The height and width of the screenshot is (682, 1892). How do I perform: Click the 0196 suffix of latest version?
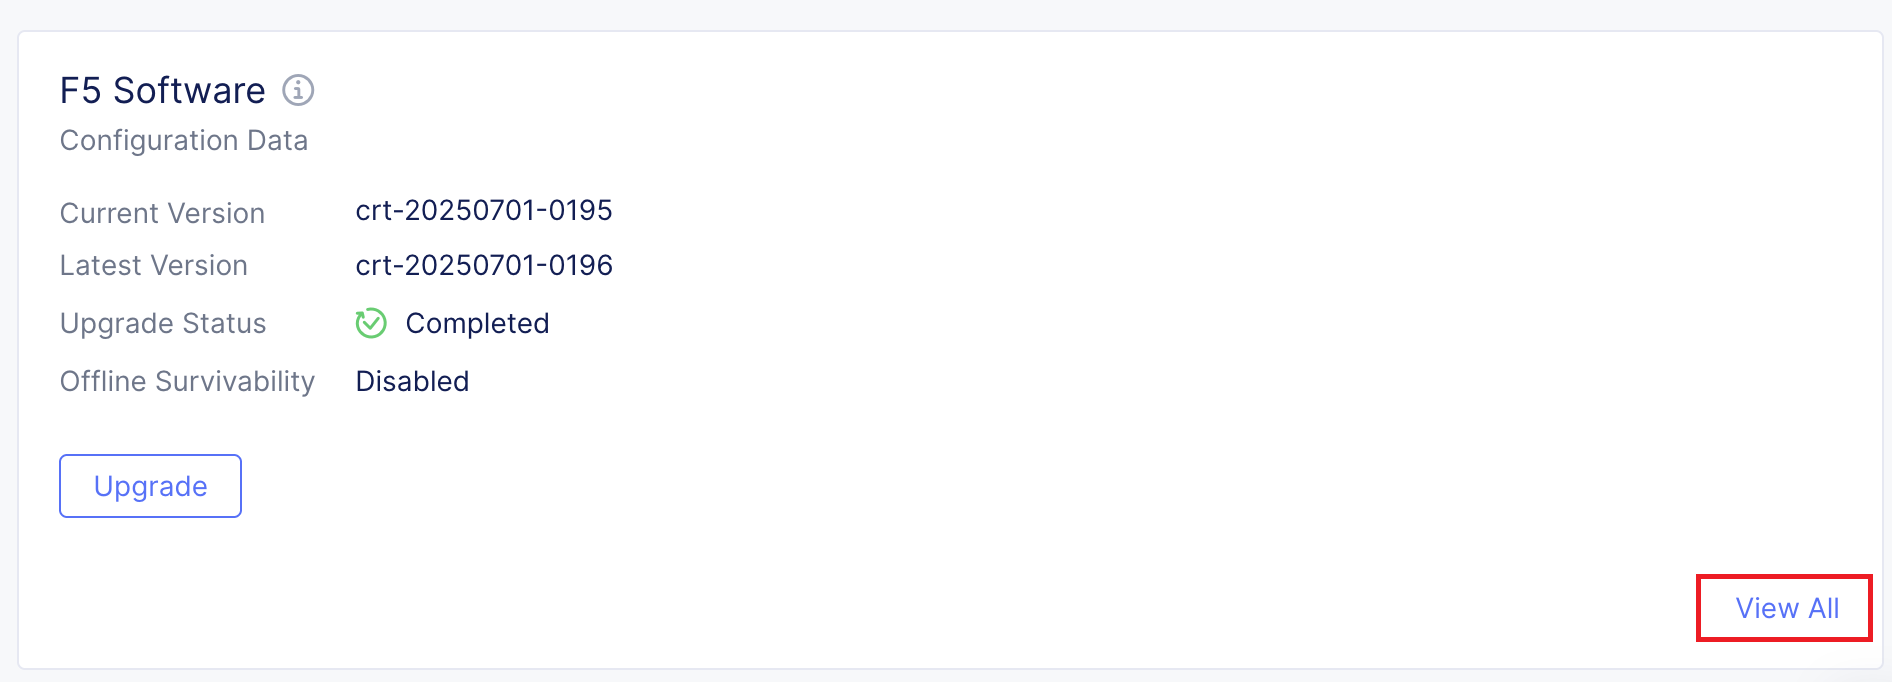tap(580, 265)
